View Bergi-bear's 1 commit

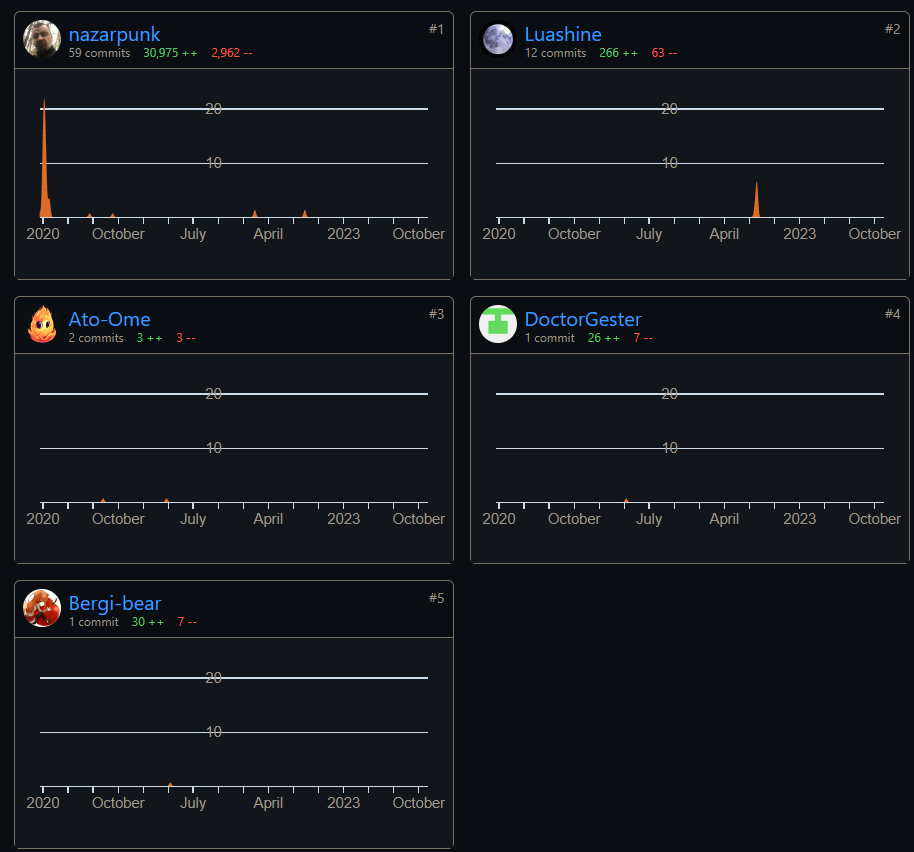(x=94, y=622)
